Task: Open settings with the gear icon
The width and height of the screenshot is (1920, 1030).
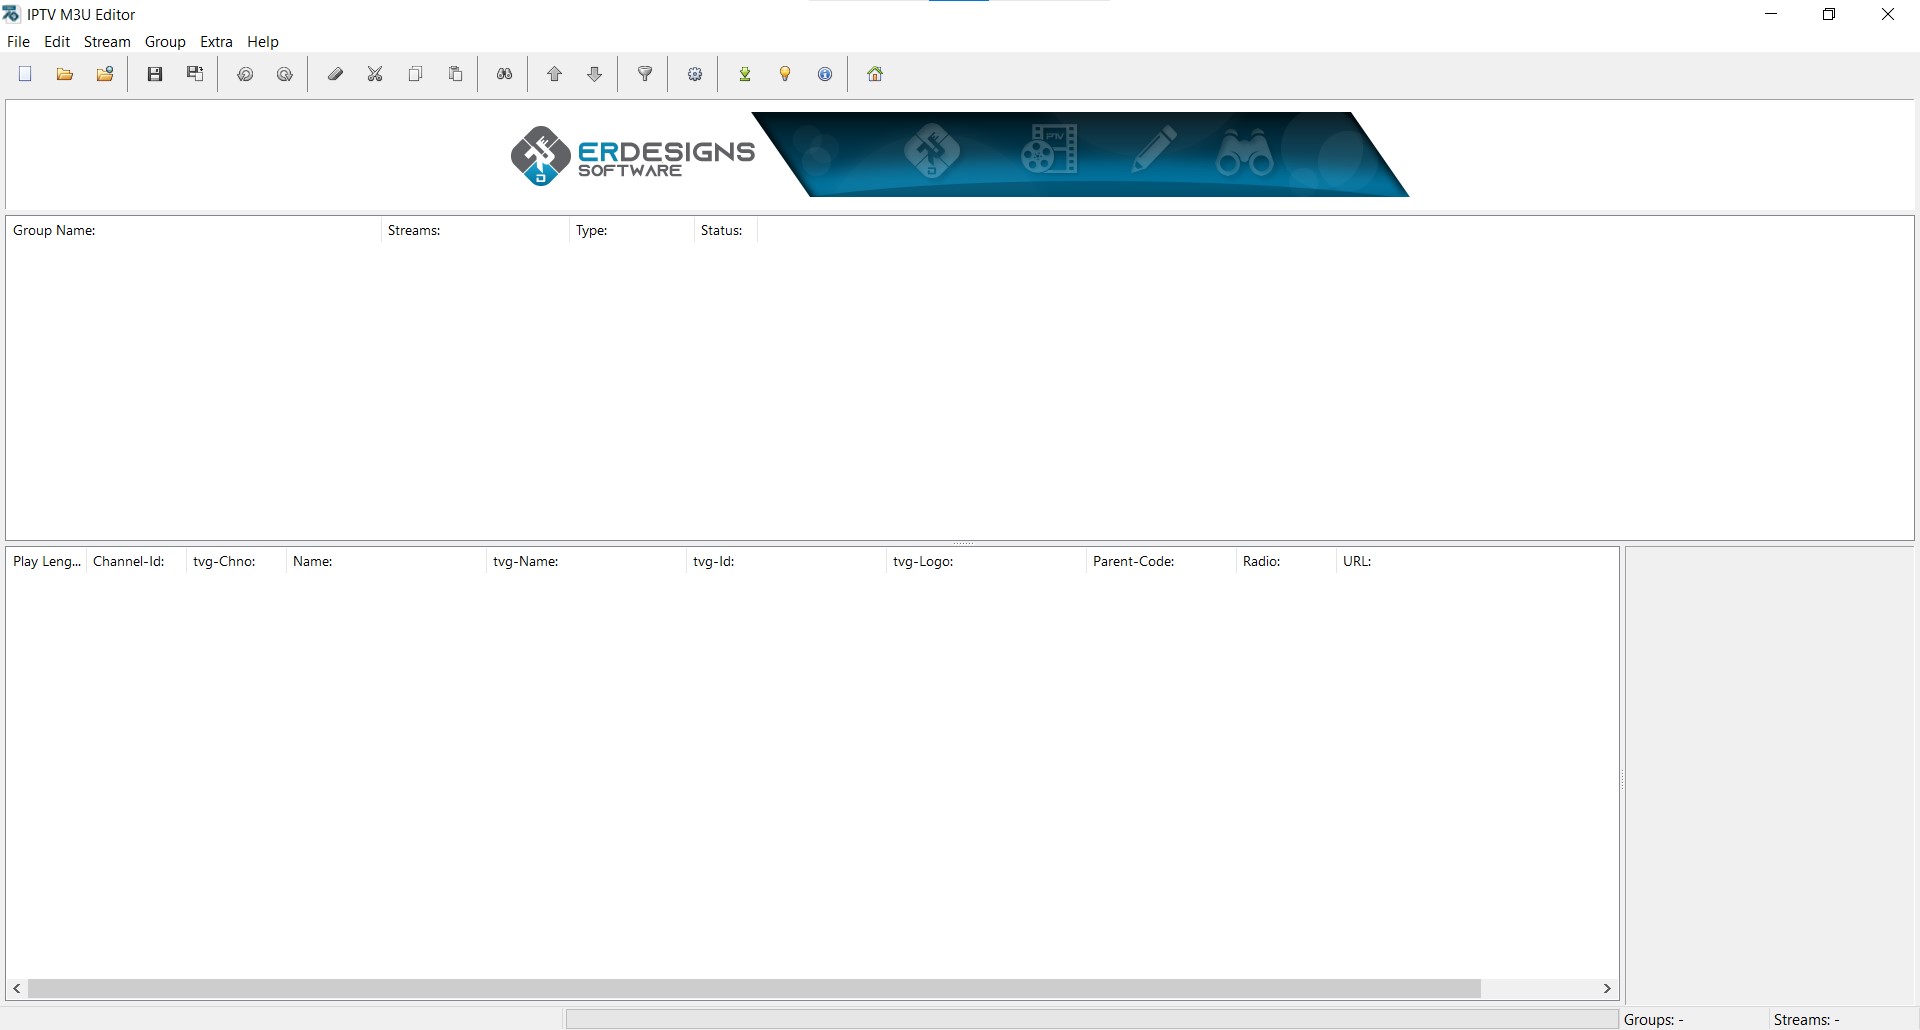Action: point(695,74)
